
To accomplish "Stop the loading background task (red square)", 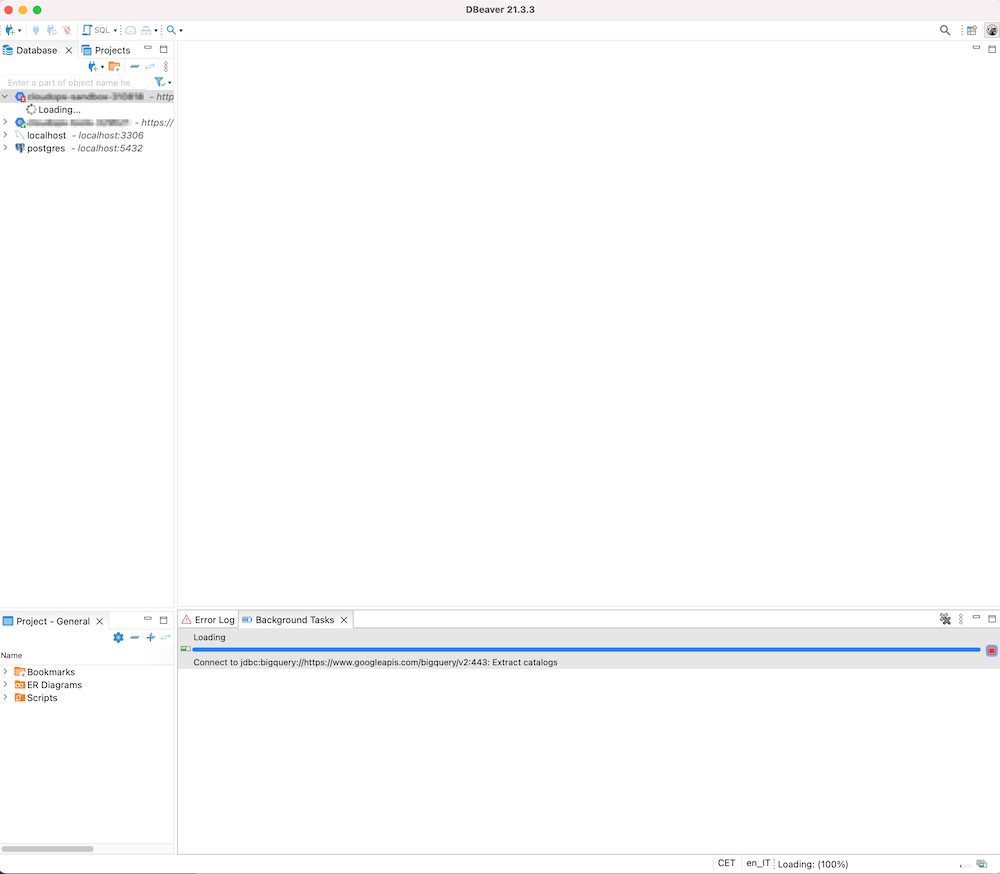I will point(991,650).
